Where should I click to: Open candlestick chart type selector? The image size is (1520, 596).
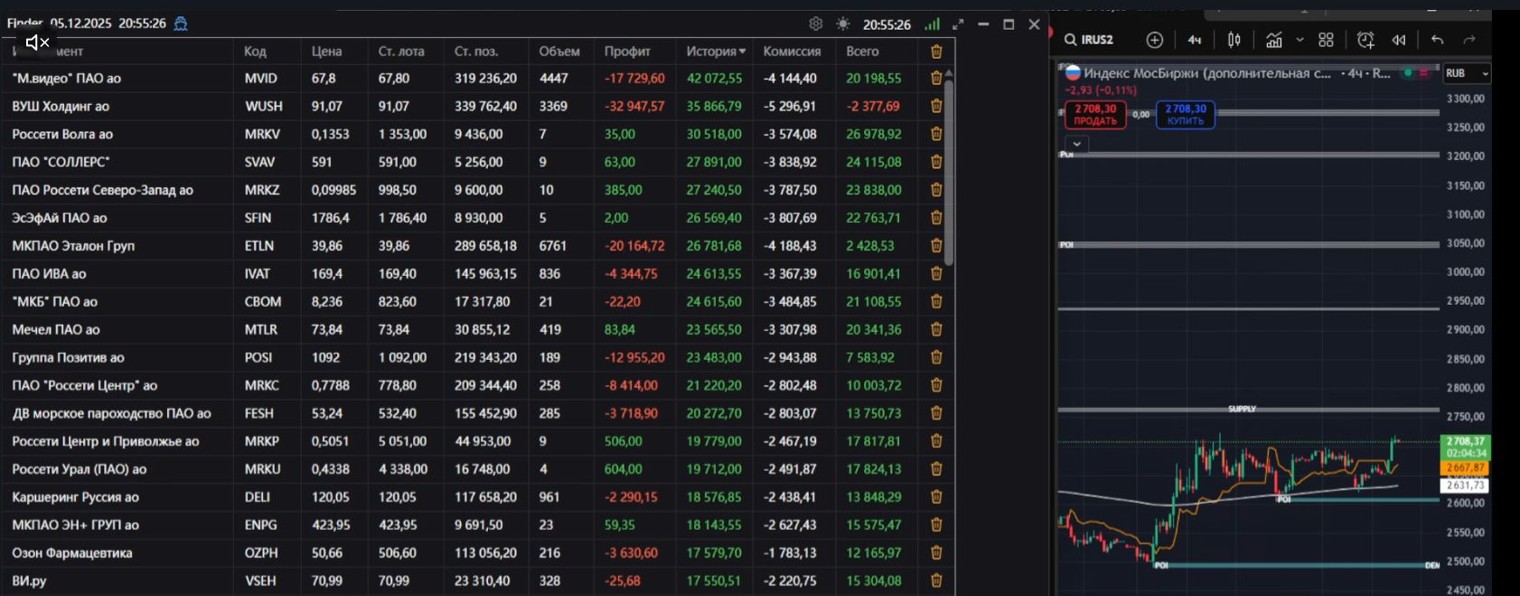tap(1234, 40)
